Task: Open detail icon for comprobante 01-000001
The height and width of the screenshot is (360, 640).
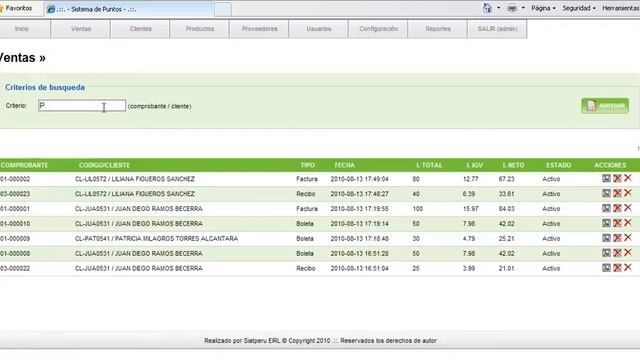Action: (x=606, y=208)
